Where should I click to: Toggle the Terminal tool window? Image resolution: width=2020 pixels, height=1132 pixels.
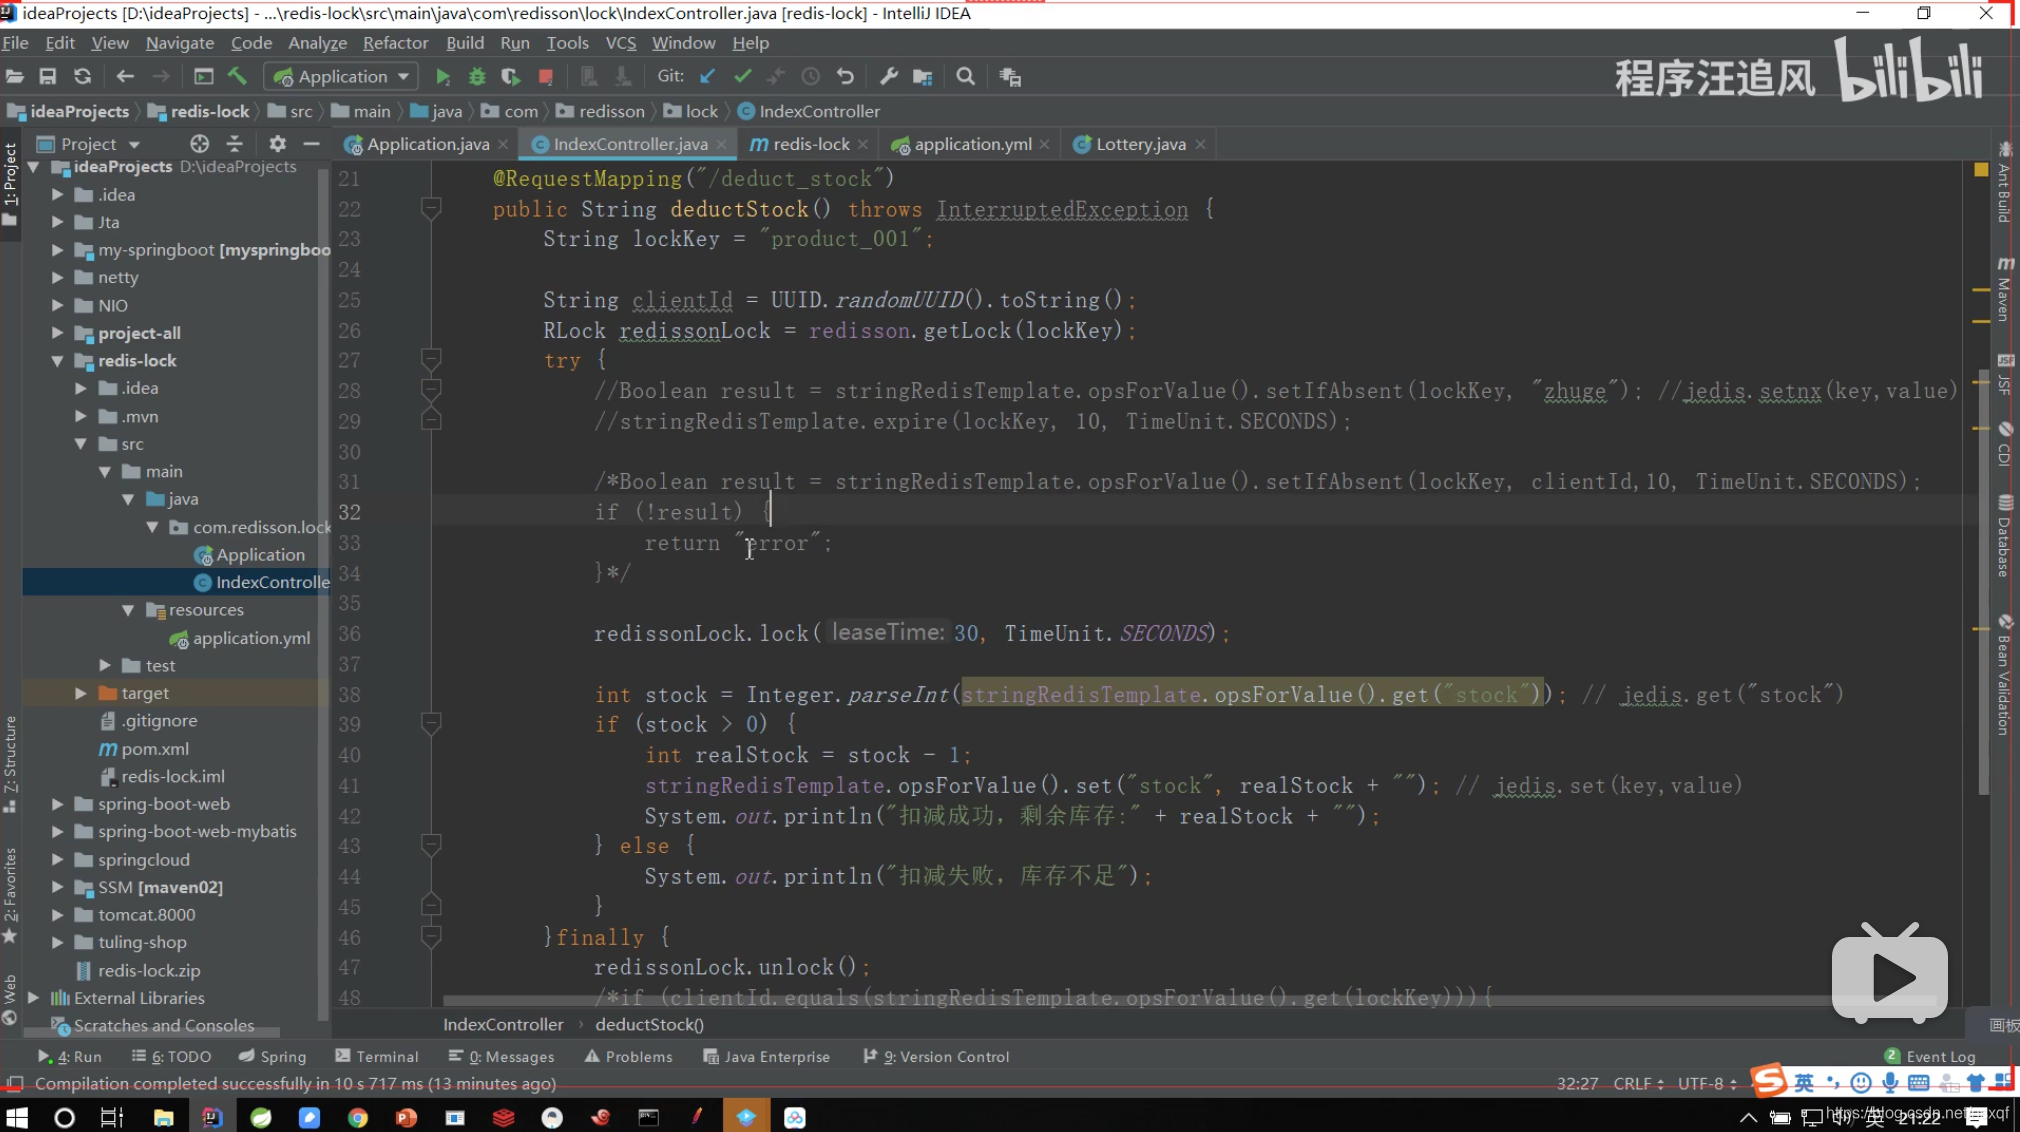(x=376, y=1057)
